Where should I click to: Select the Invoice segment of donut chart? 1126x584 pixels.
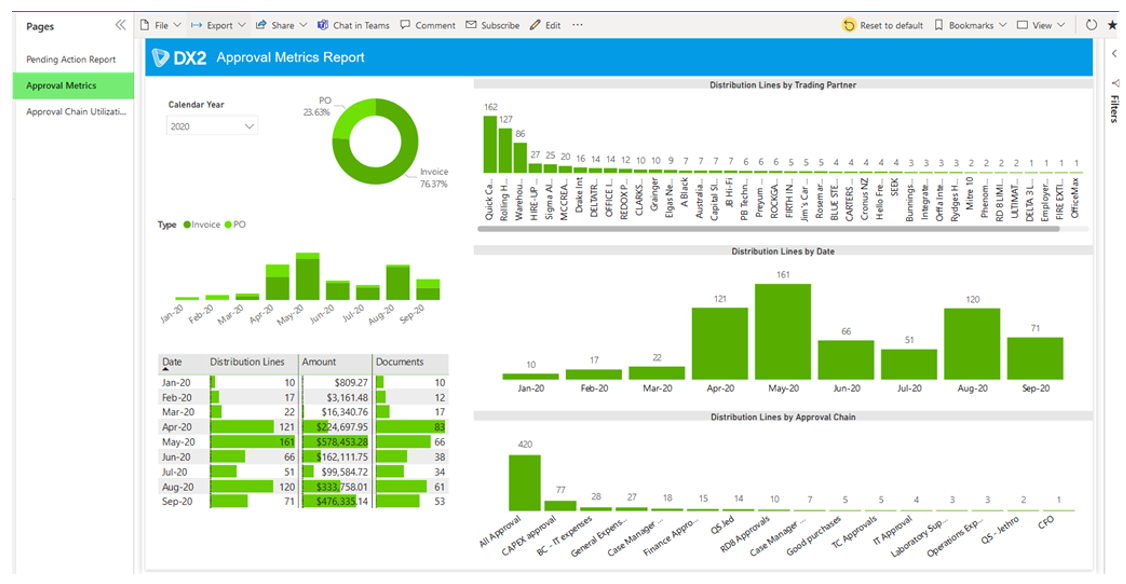tap(368, 170)
